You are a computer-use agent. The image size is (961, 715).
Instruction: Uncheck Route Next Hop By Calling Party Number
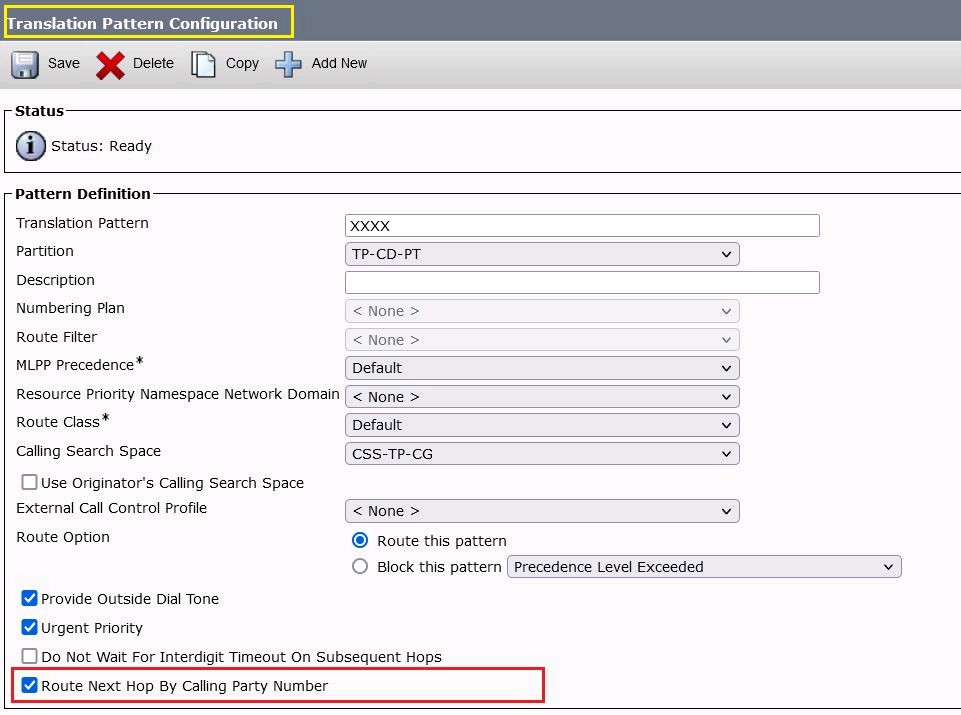pos(29,685)
